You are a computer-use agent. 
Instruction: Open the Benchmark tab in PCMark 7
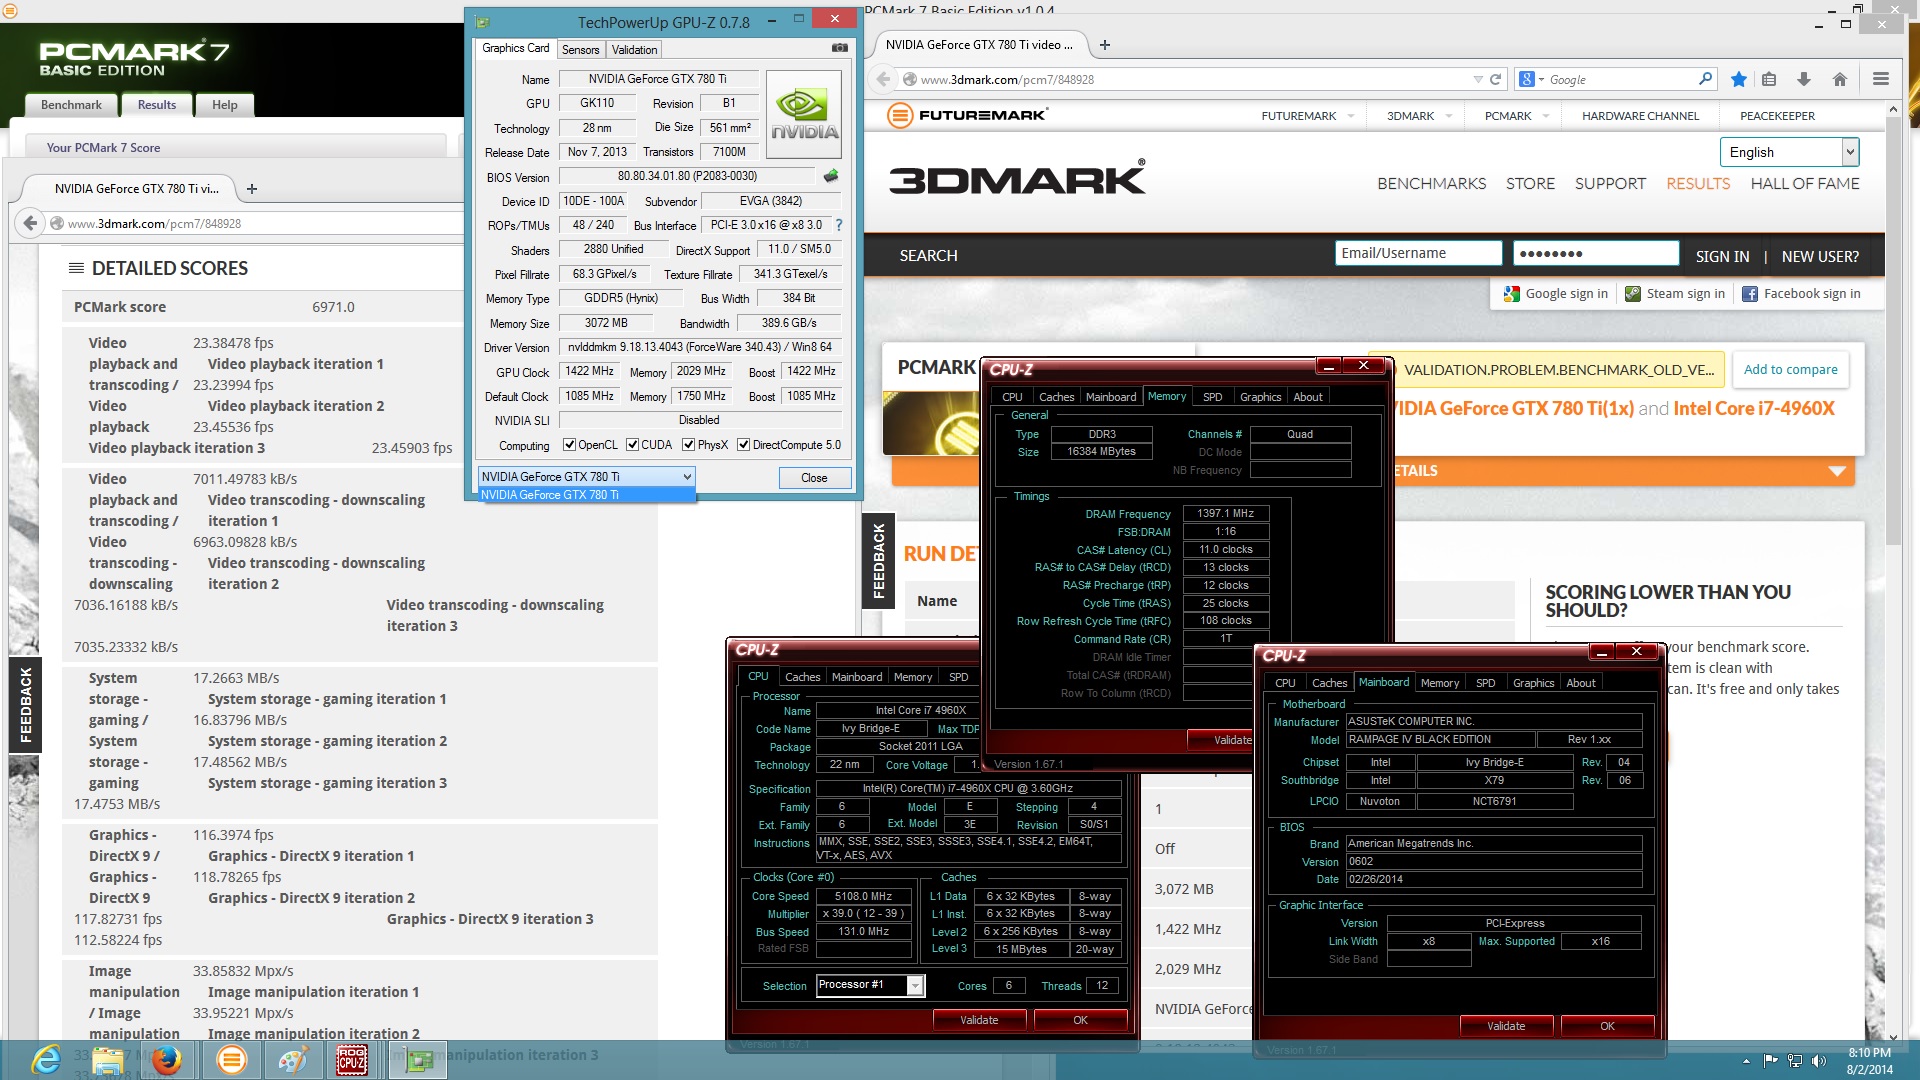coord(71,105)
